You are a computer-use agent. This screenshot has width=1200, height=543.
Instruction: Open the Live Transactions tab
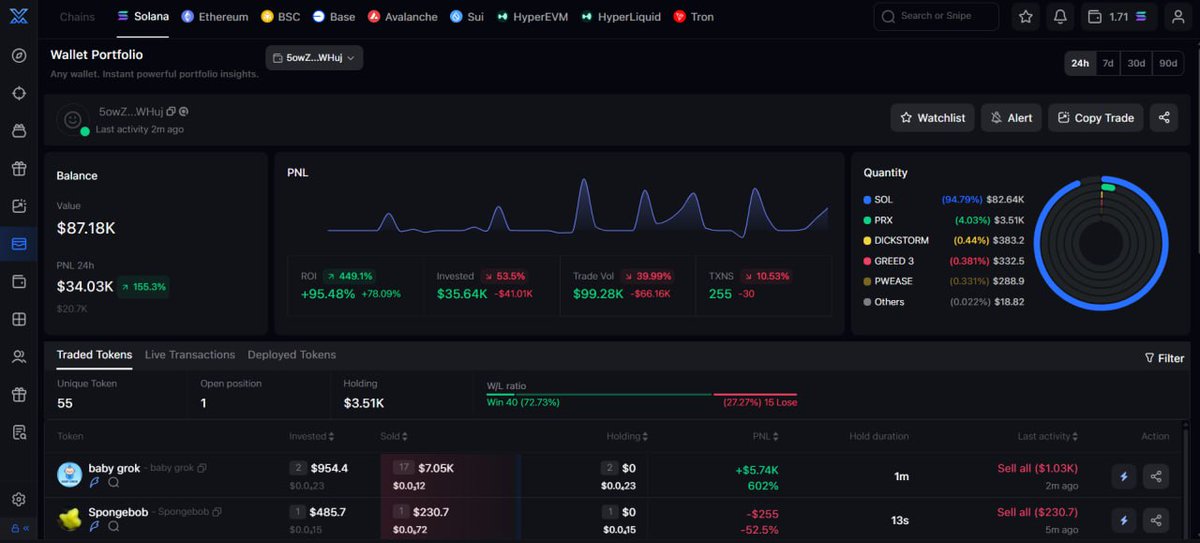pyautogui.click(x=190, y=355)
